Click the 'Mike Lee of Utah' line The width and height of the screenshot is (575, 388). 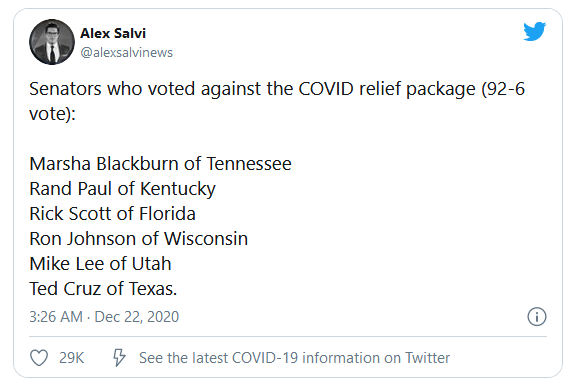pyautogui.click(x=100, y=264)
